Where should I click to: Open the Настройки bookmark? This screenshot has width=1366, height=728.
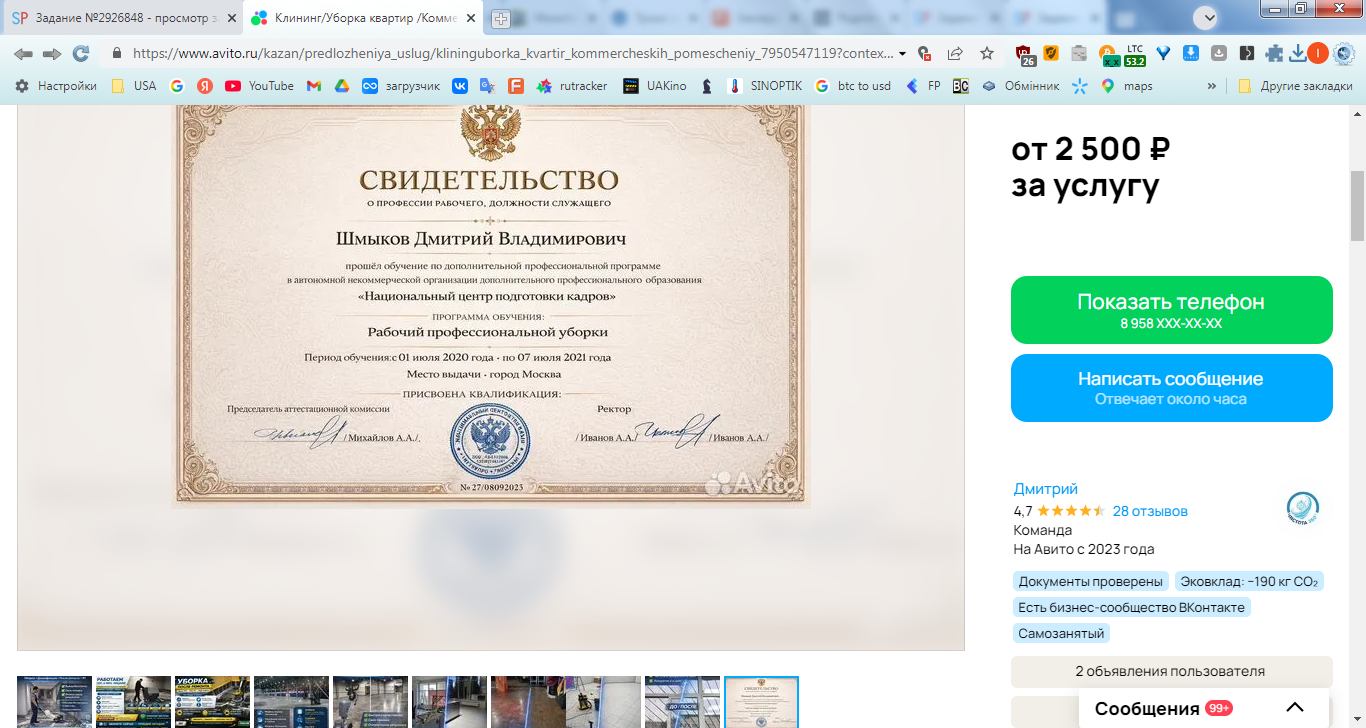(x=56, y=86)
